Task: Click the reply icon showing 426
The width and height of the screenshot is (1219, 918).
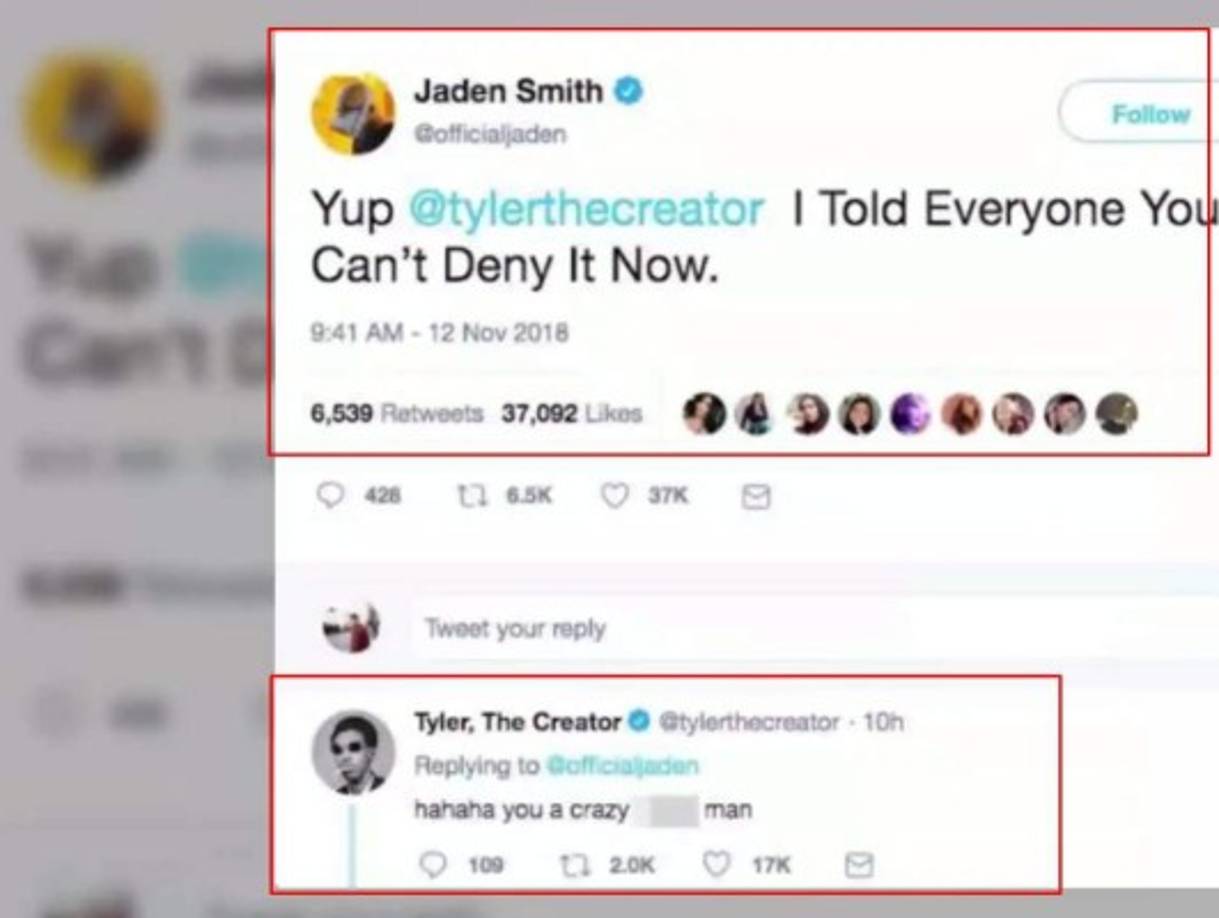Action: coord(329,495)
